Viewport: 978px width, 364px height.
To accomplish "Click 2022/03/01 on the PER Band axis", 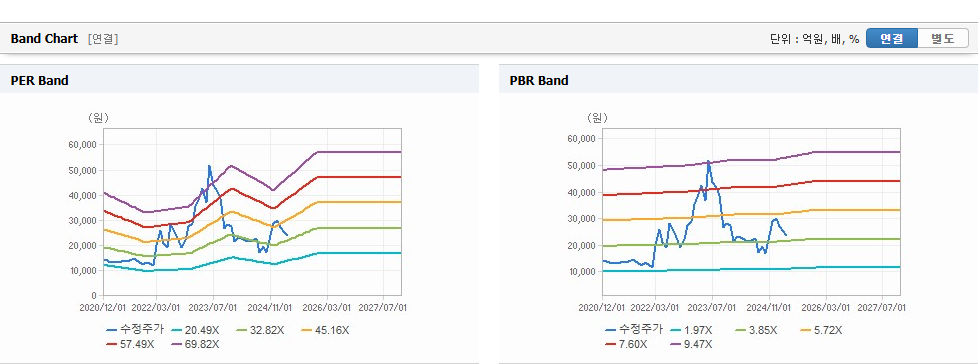I will [156, 307].
